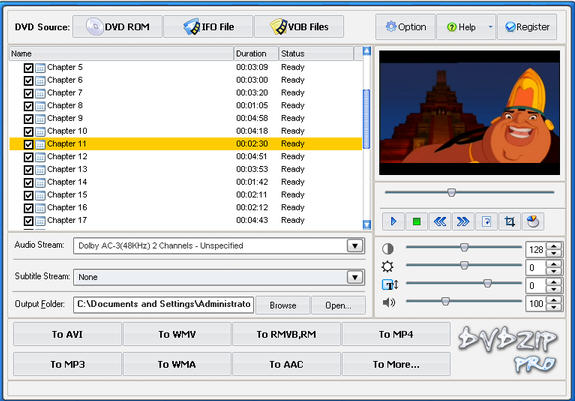575x401 pixels.
Task: Select the VOB Files source
Action: [299, 26]
